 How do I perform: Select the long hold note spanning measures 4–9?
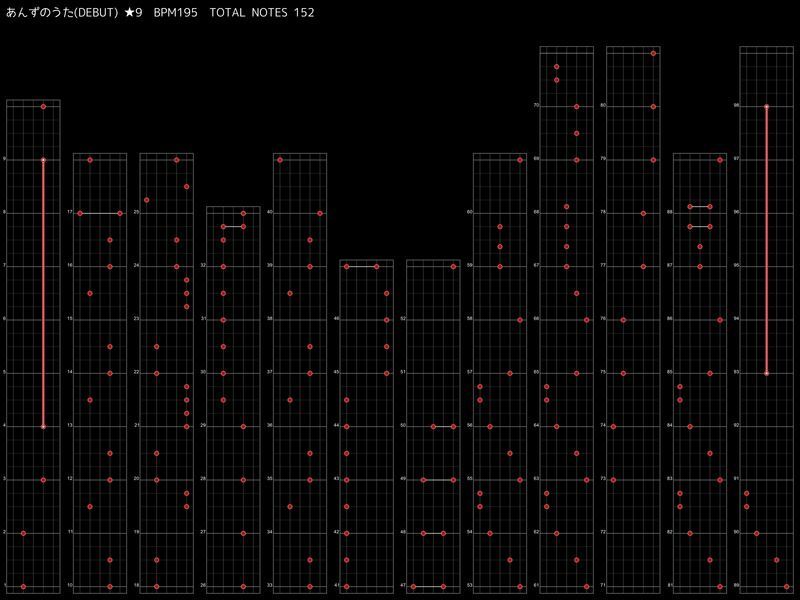tap(43, 293)
